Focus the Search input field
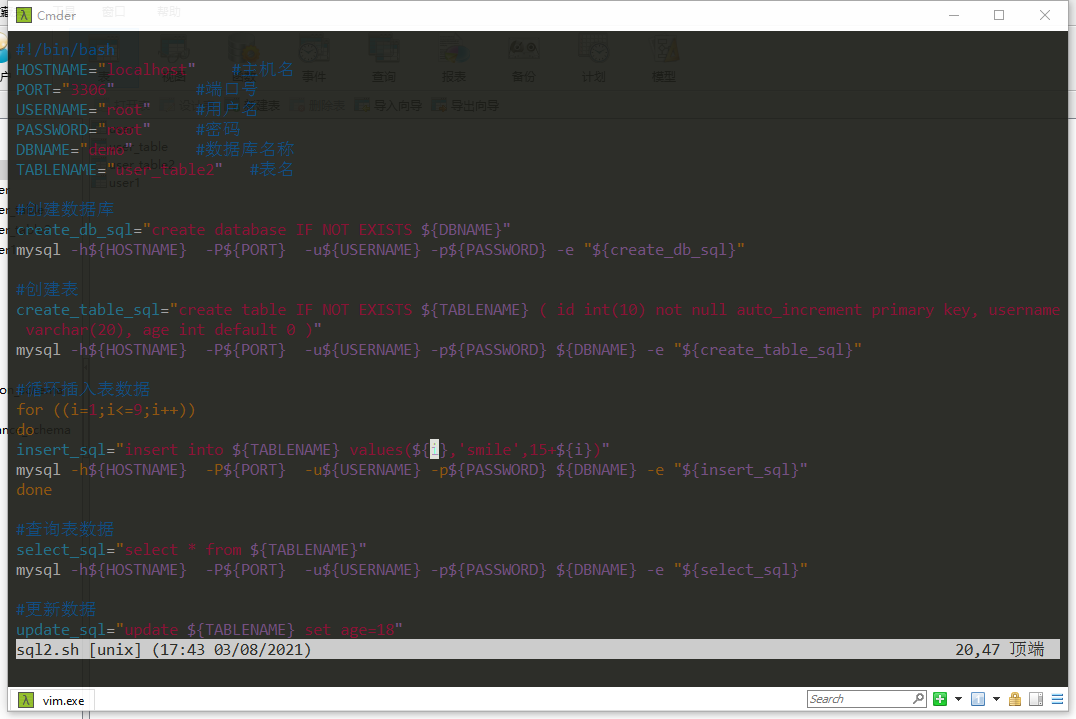Screen dimensions: 1076x719 coord(860,699)
